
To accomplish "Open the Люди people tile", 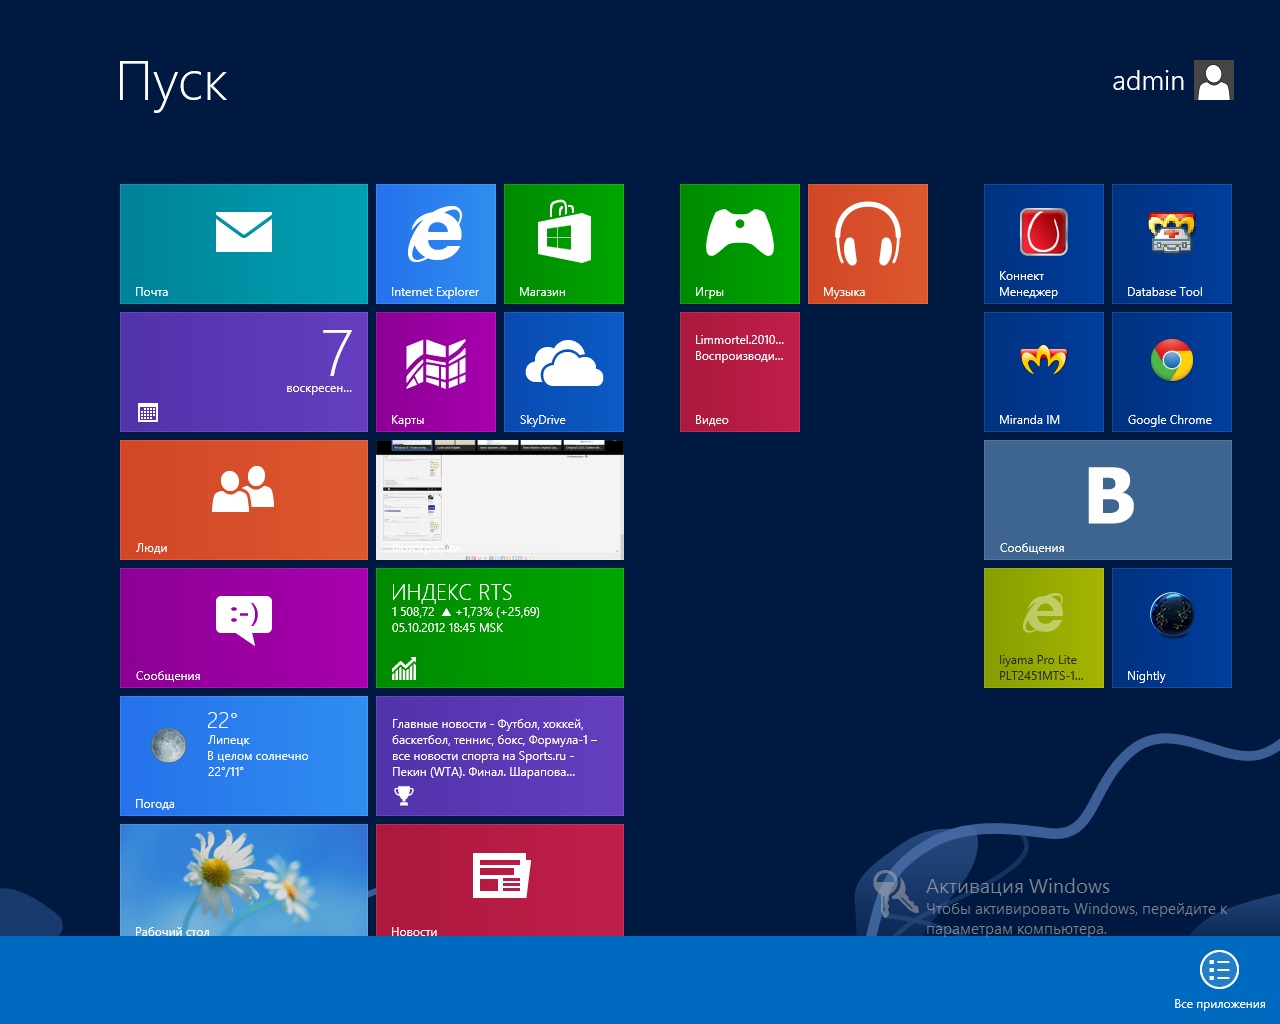I will click(244, 499).
